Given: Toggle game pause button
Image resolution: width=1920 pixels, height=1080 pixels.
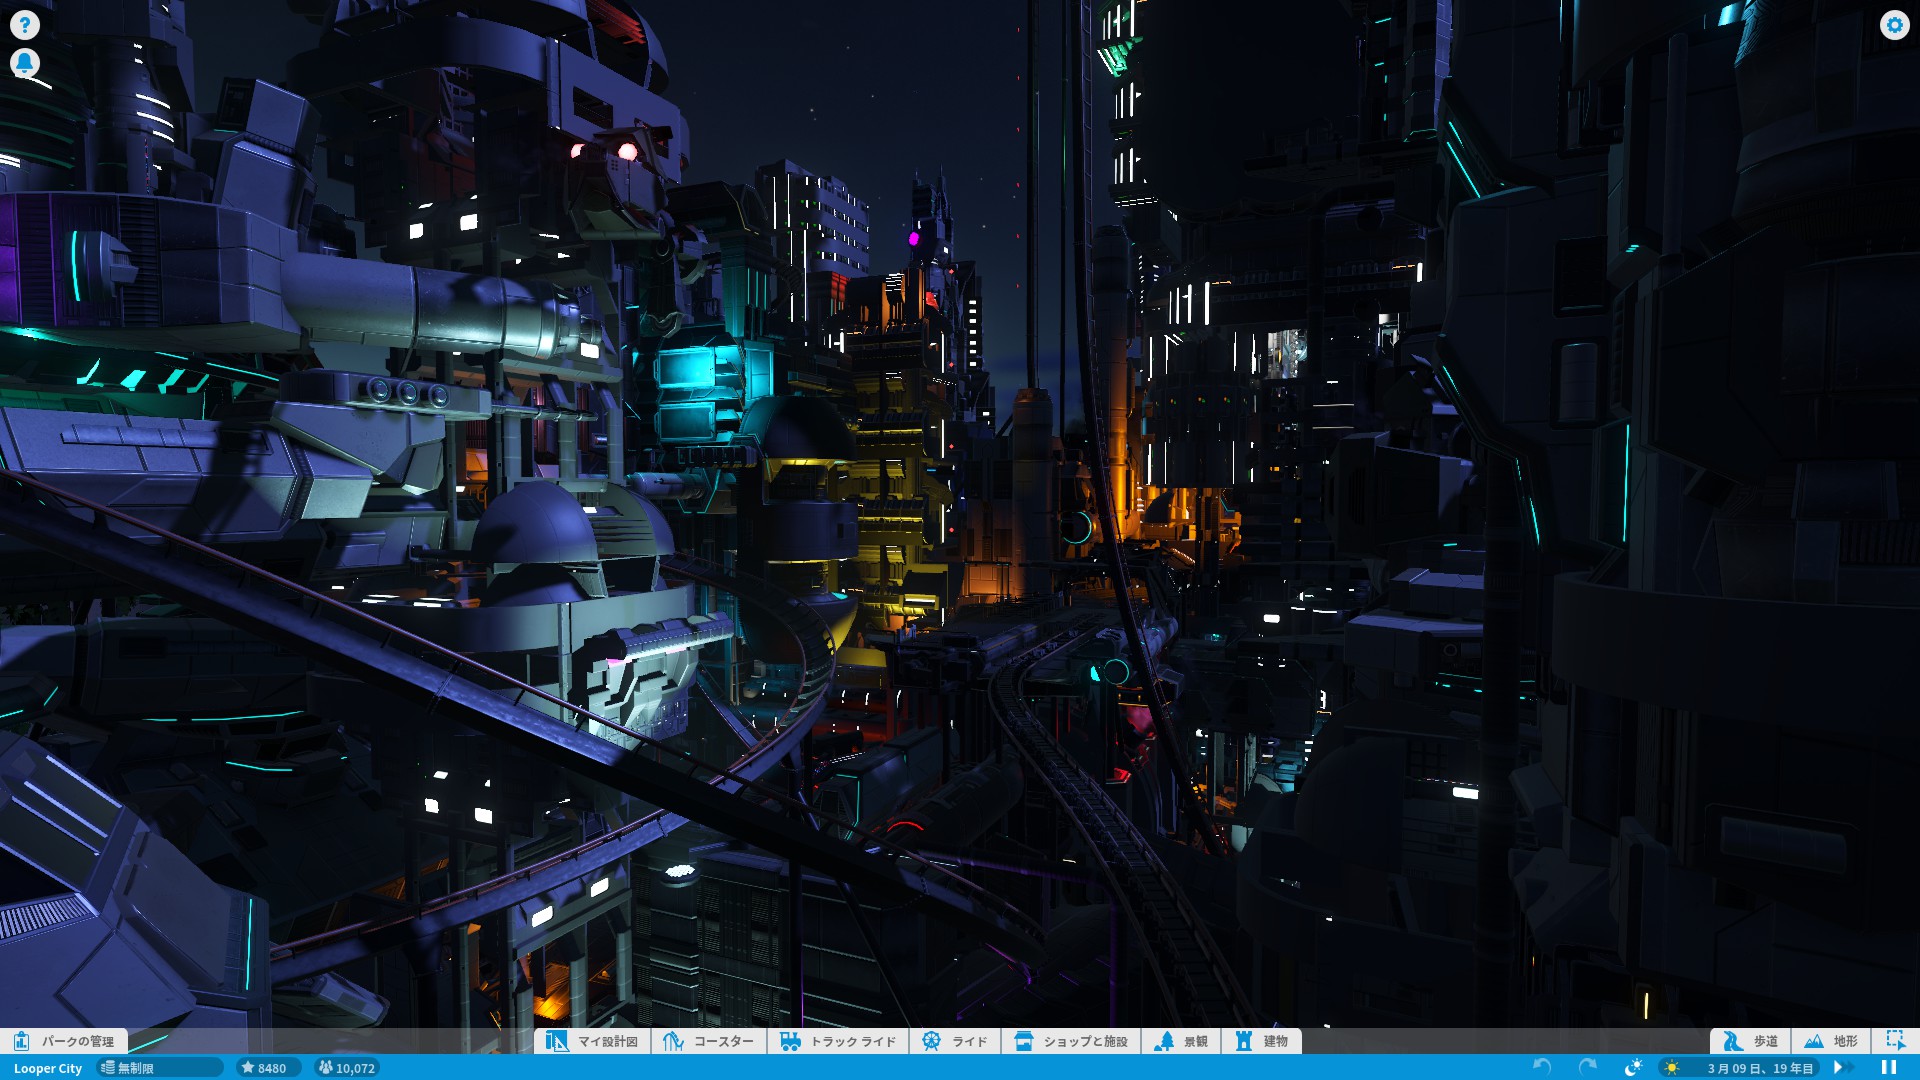Looking at the screenshot, I should pos(1888,1067).
